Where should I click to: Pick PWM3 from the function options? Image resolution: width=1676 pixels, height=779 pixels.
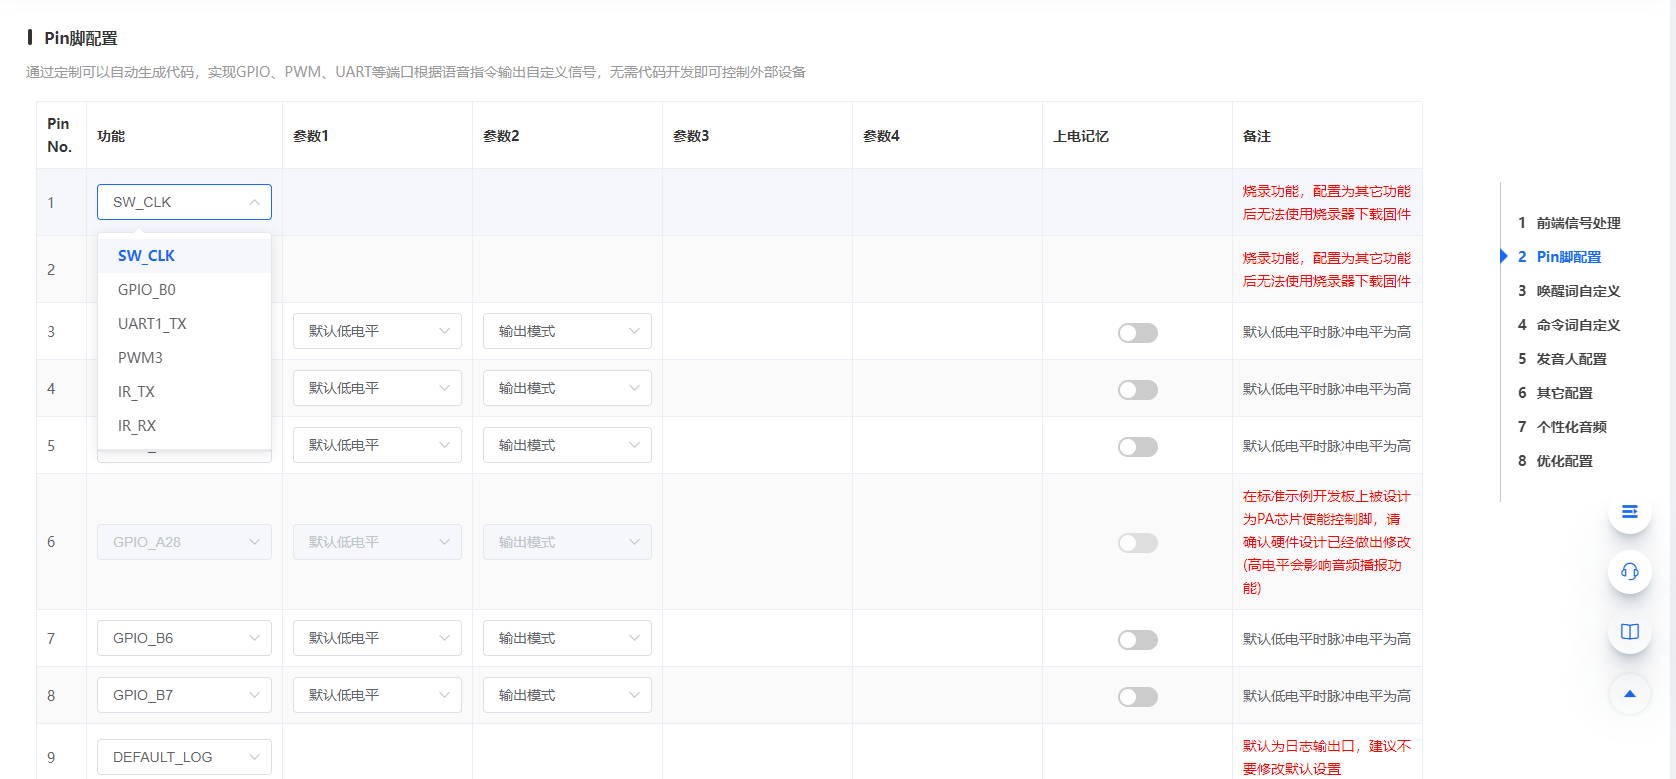140,358
